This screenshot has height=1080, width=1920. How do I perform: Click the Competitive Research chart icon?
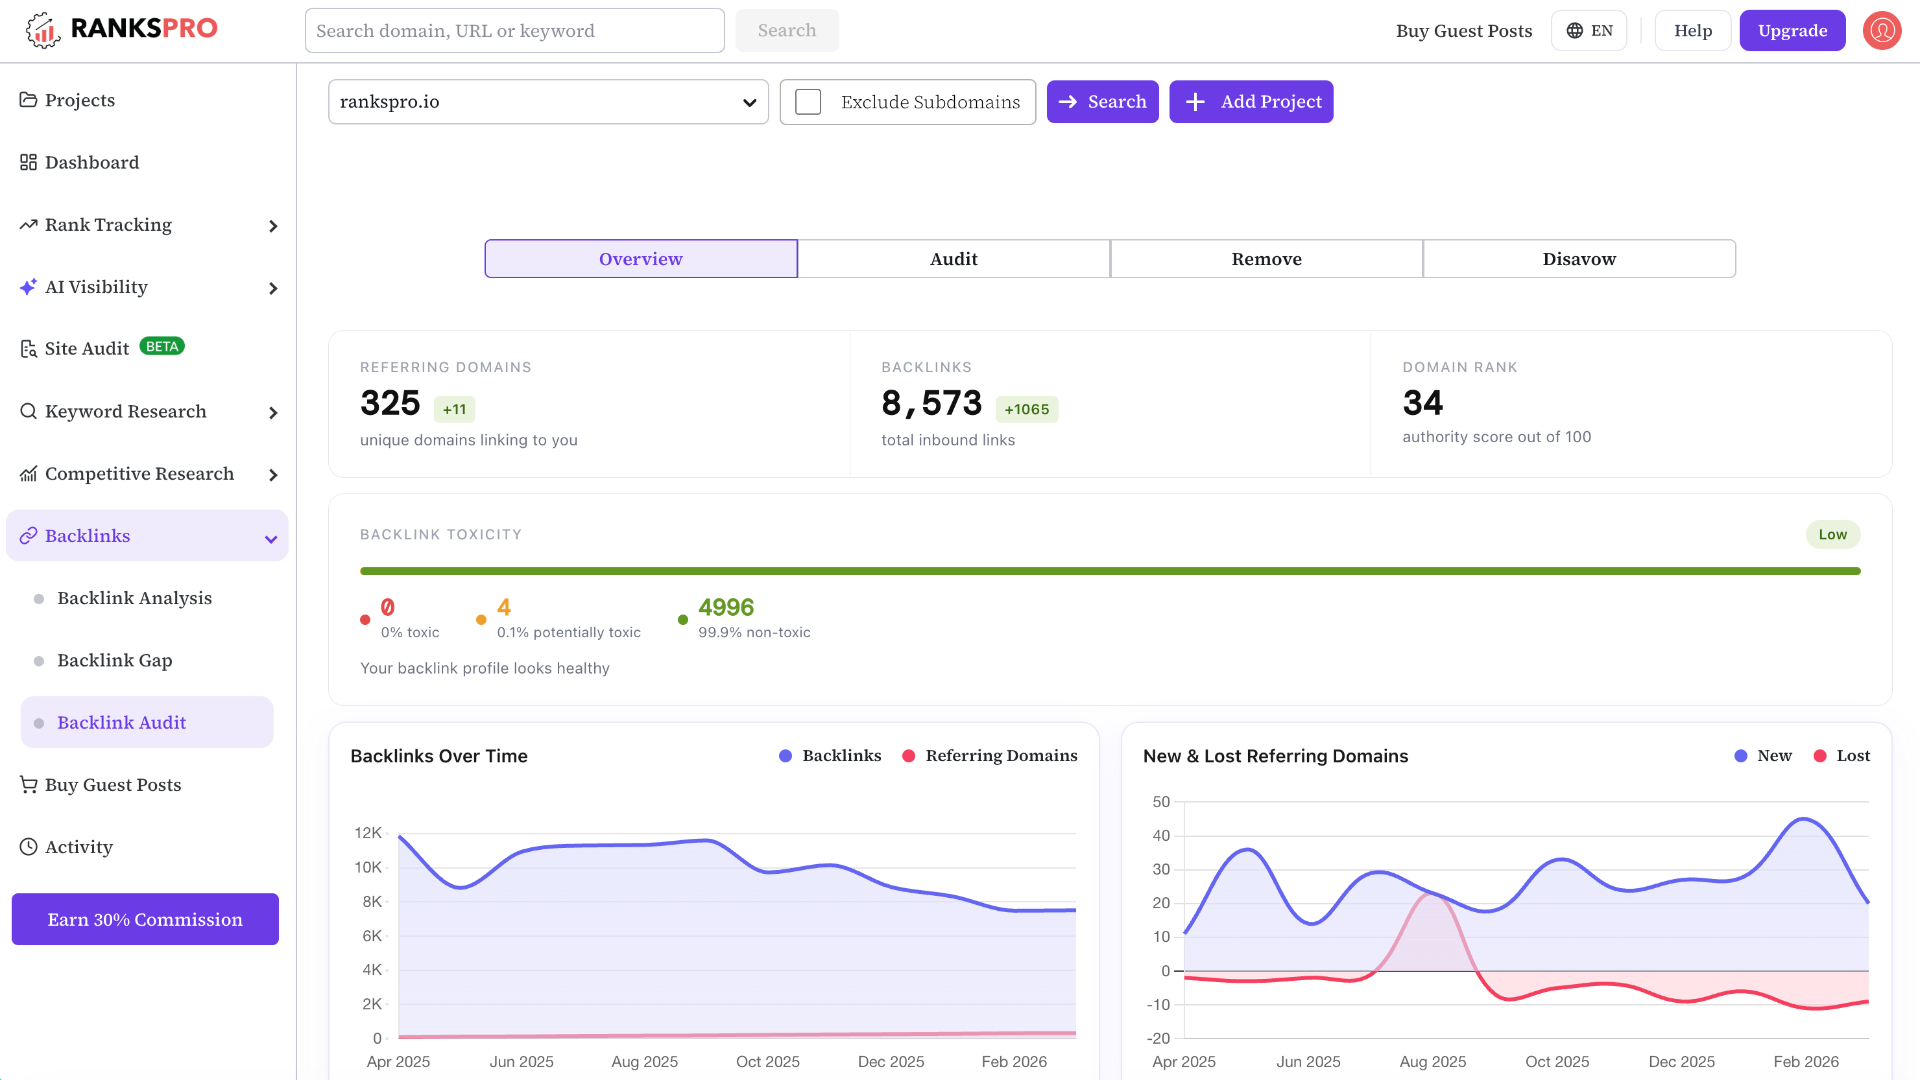click(28, 474)
